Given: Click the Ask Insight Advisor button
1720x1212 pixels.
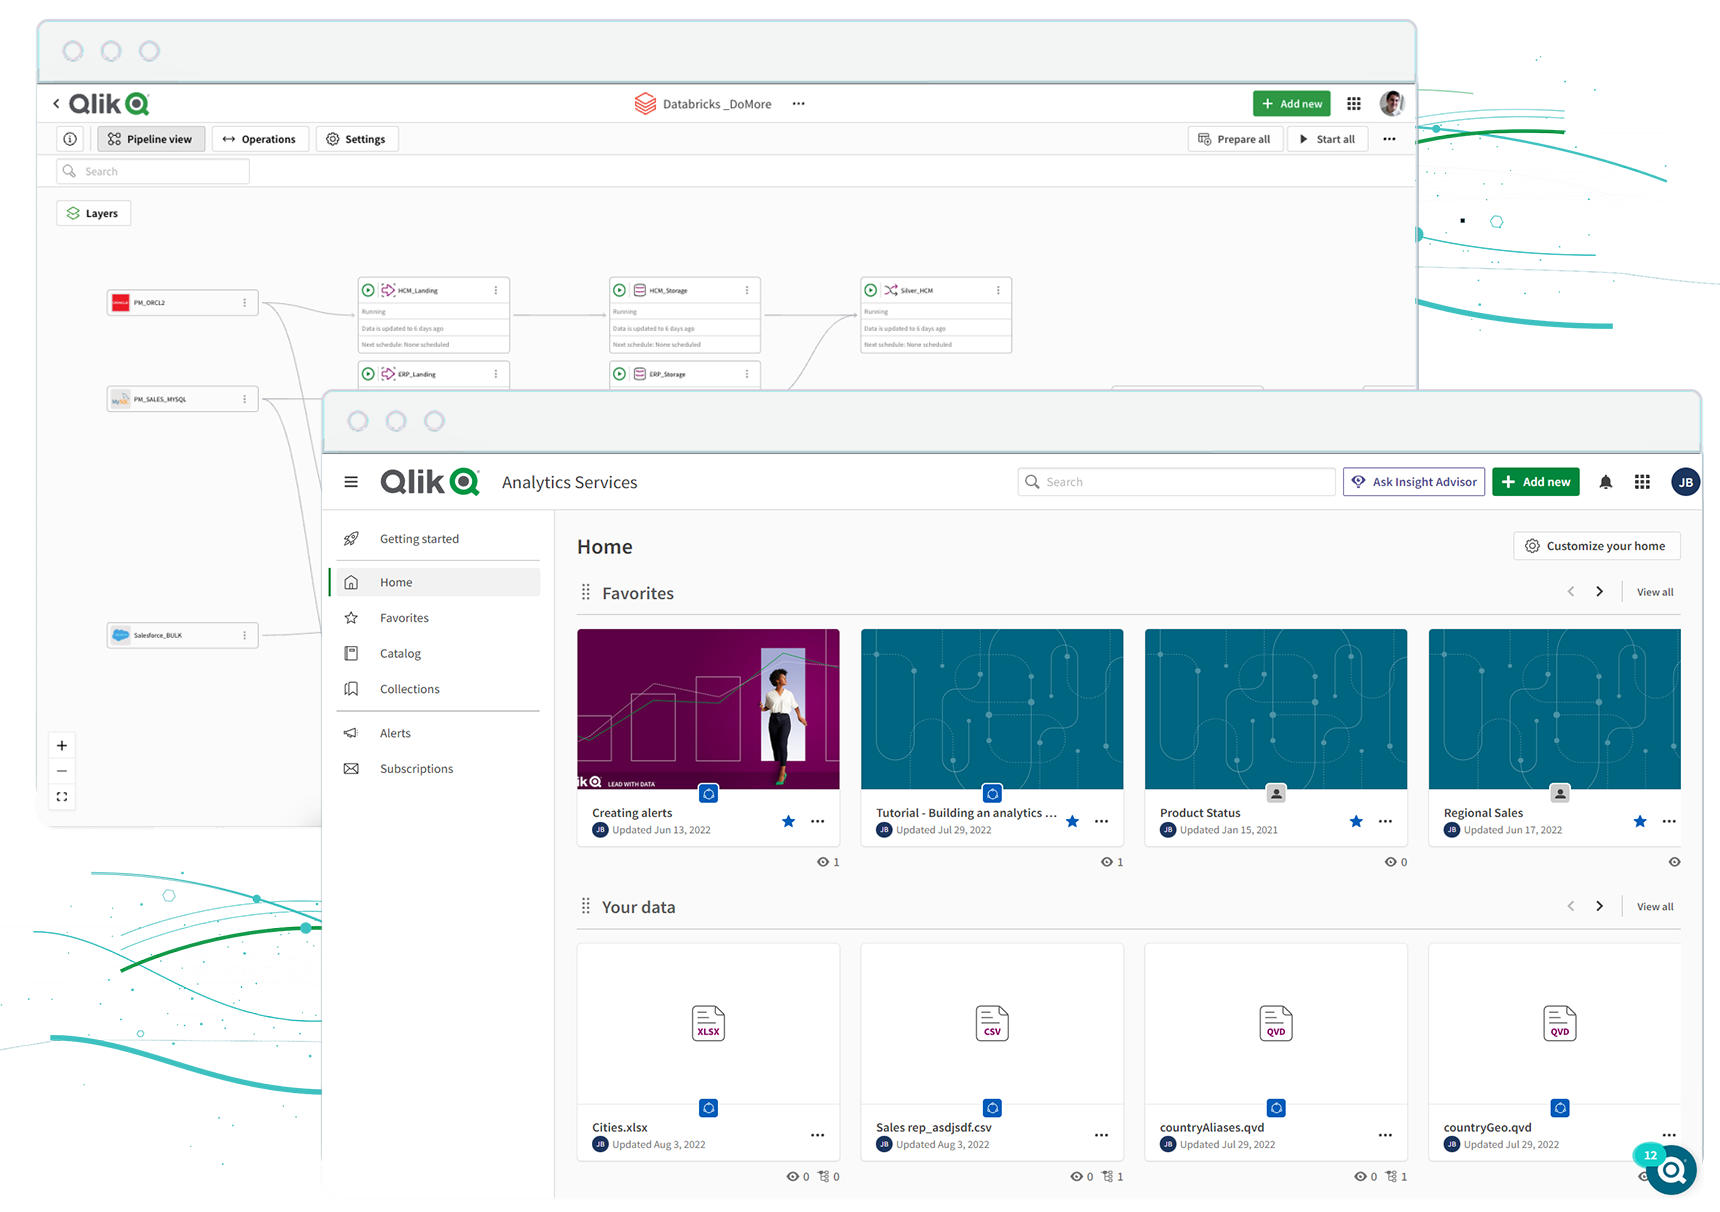Looking at the screenshot, I should tap(1414, 482).
